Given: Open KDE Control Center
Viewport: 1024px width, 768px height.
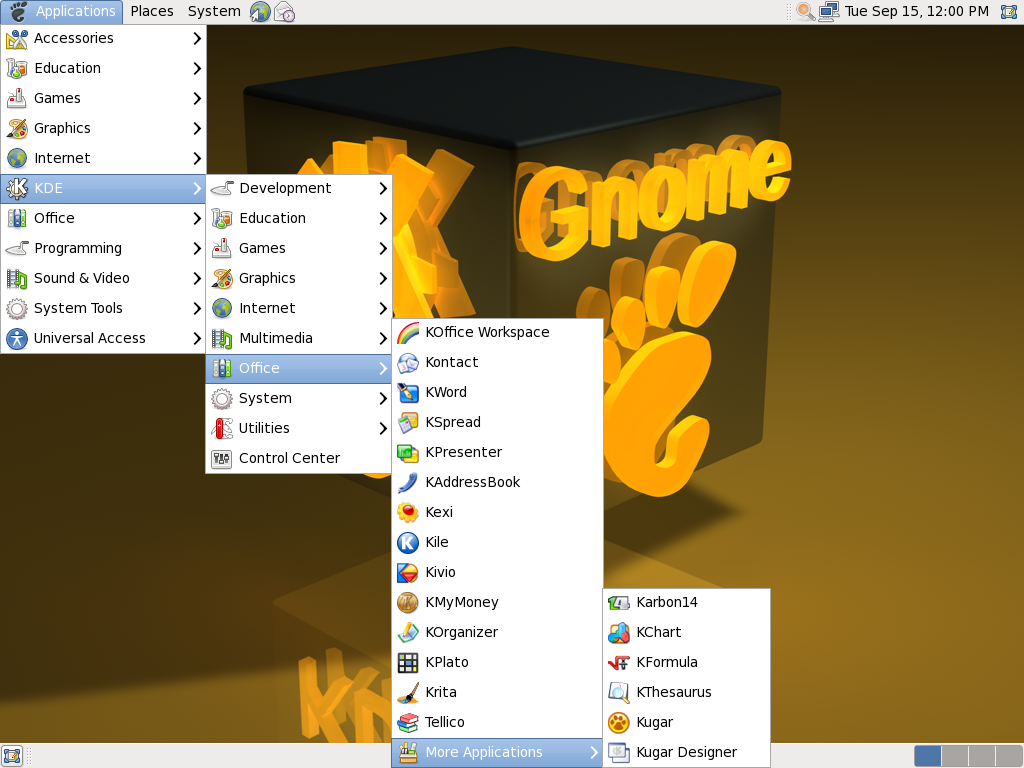Looking at the screenshot, I should point(299,458).
